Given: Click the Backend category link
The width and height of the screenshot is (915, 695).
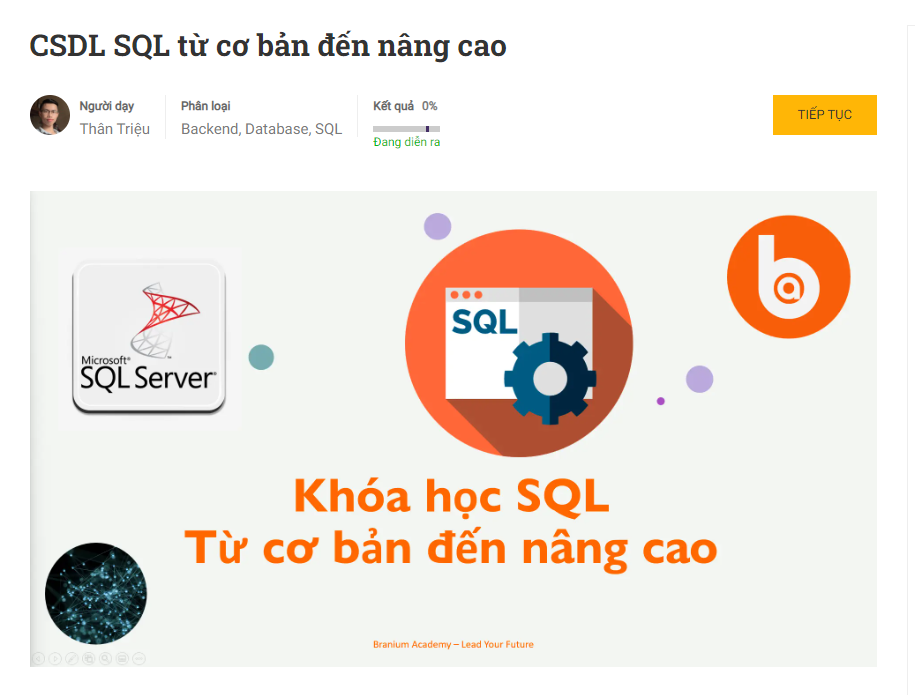Looking at the screenshot, I should 209,129.
